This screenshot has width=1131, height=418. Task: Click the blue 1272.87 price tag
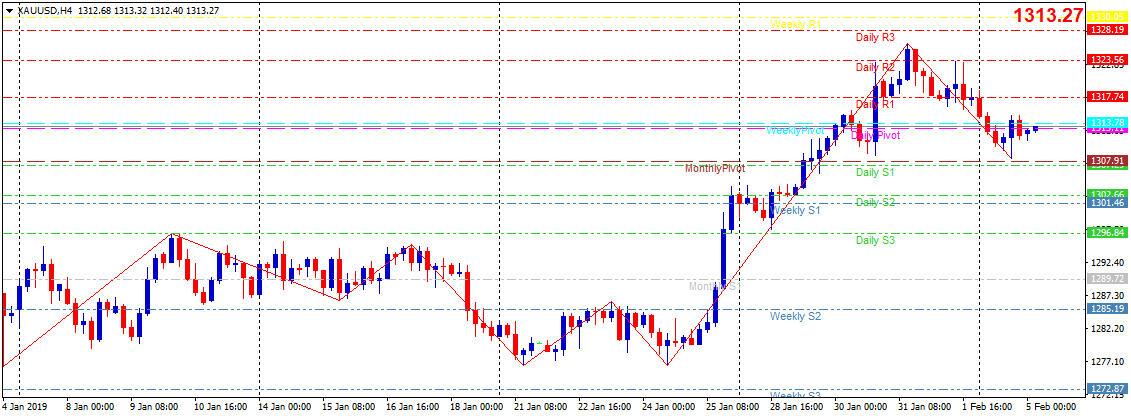tap(1105, 388)
